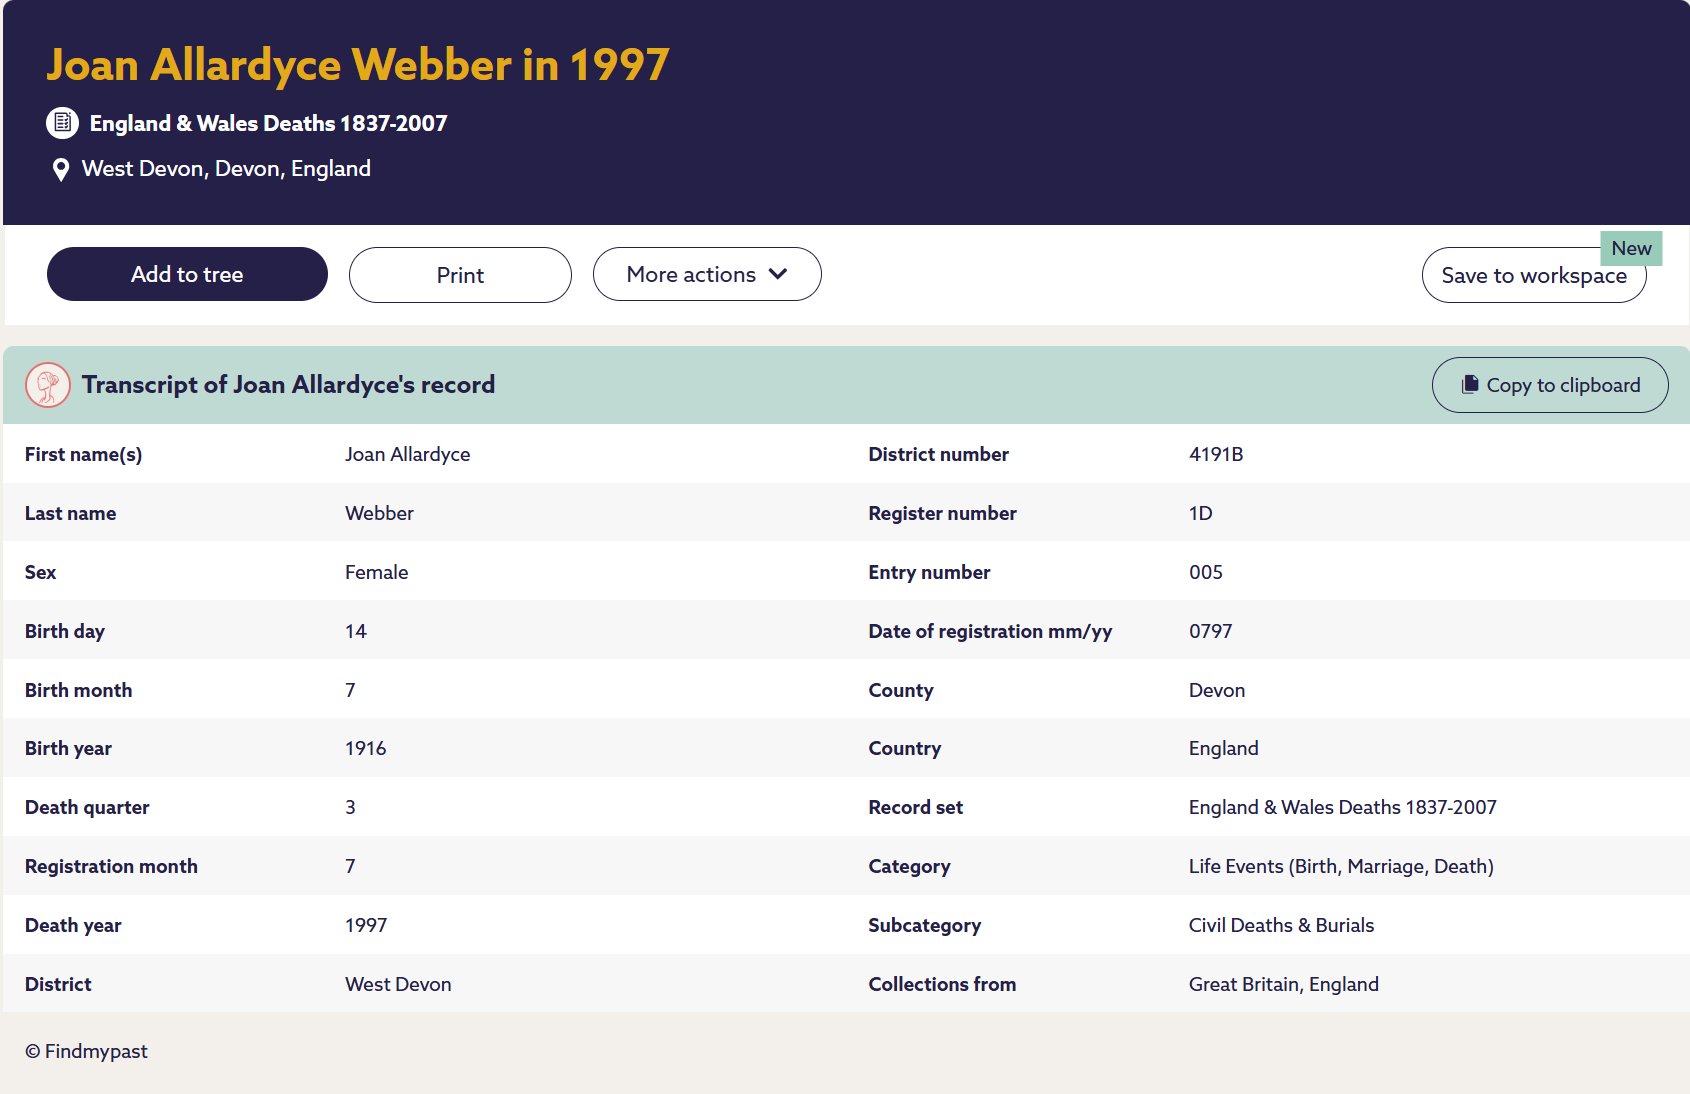The image size is (1690, 1094).
Task: Open England & Wales Deaths 1837-2007 header link
Action: (268, 123)
